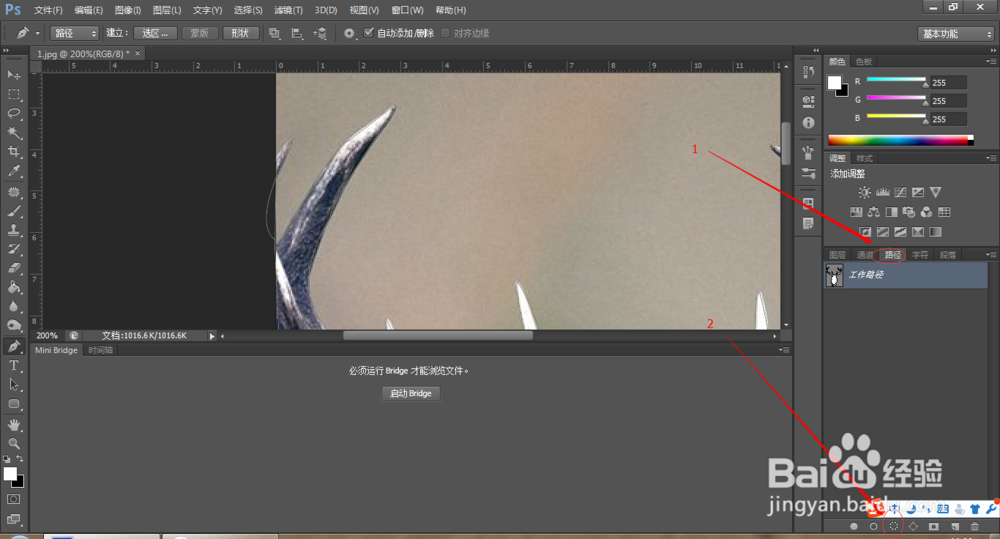Screen dimensions: 1000x539
Task: Select the Eyedropper tool
Action: click(13, 171)
